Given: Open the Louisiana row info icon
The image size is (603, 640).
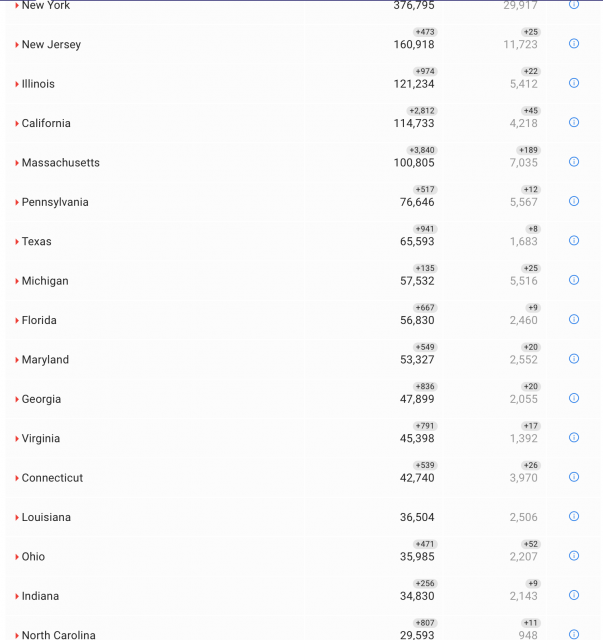Looking at the screenshot, I should pyautogui.click(x=574, y=516).
